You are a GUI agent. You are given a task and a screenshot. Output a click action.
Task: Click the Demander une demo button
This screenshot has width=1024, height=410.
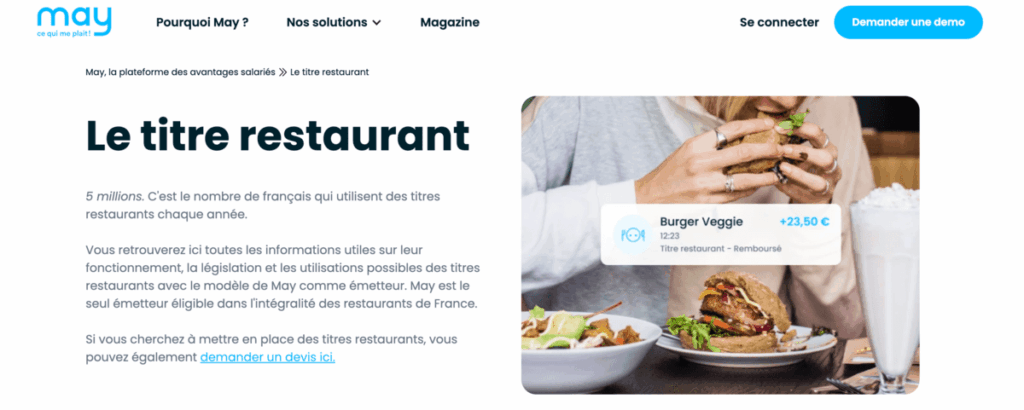click(x=908, y=22)
